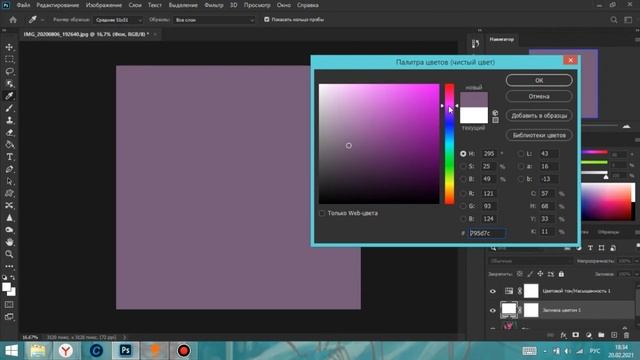Enable the Только Web-цвета checkbox
The image size is (640, 360).
322,213
